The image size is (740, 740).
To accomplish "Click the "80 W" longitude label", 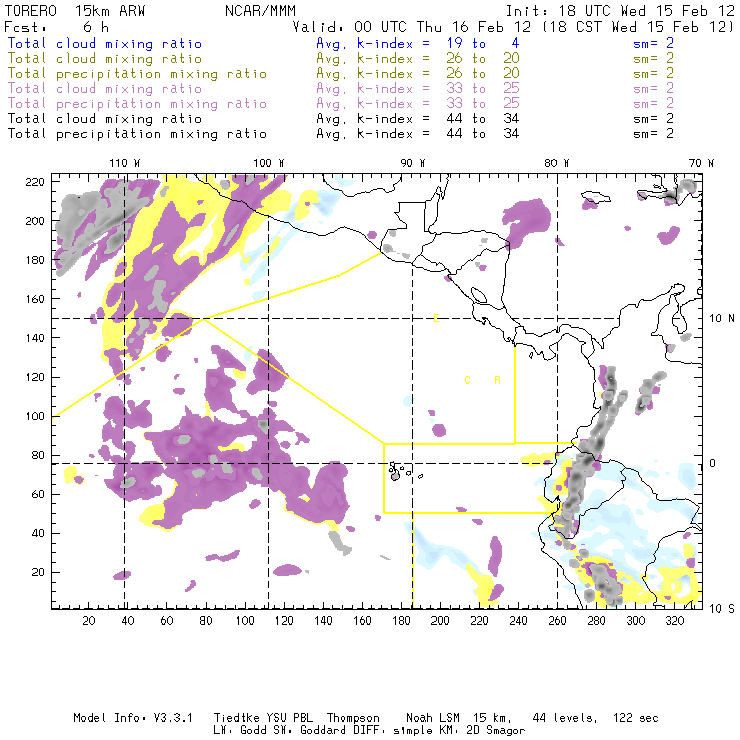I will (x=556, y=163).
